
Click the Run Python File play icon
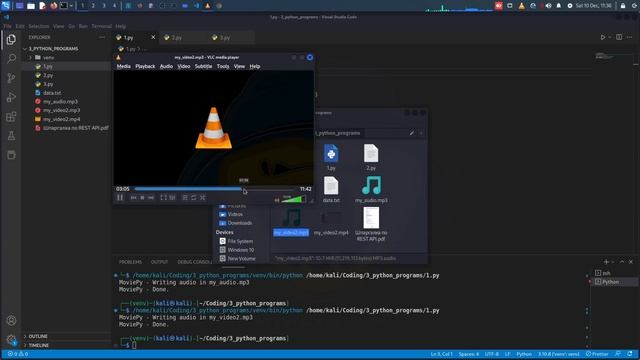(x=602, y=37)
